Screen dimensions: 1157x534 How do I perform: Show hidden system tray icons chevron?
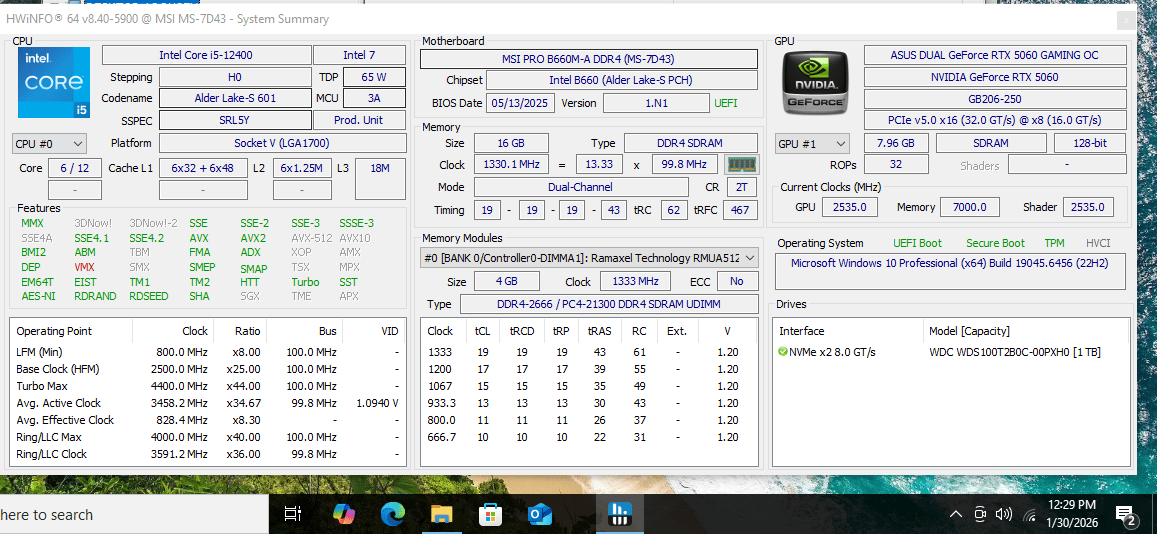956,514
